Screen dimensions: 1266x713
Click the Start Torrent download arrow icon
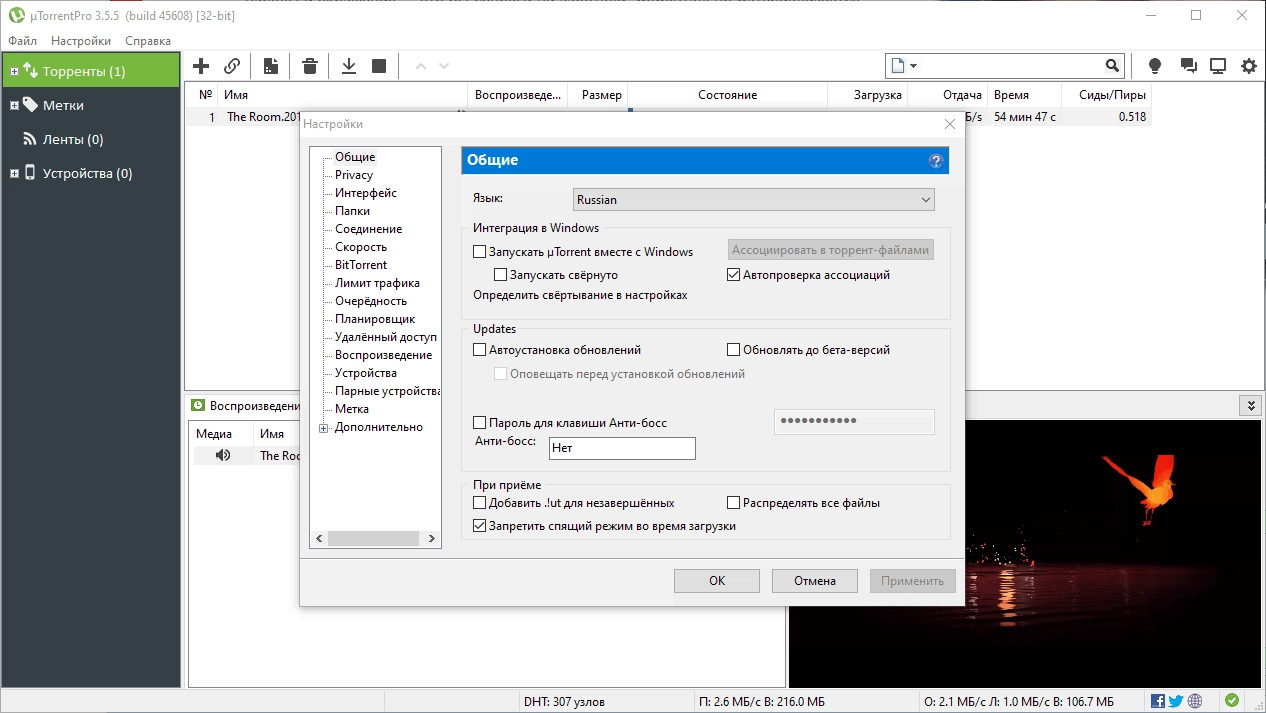349,66
